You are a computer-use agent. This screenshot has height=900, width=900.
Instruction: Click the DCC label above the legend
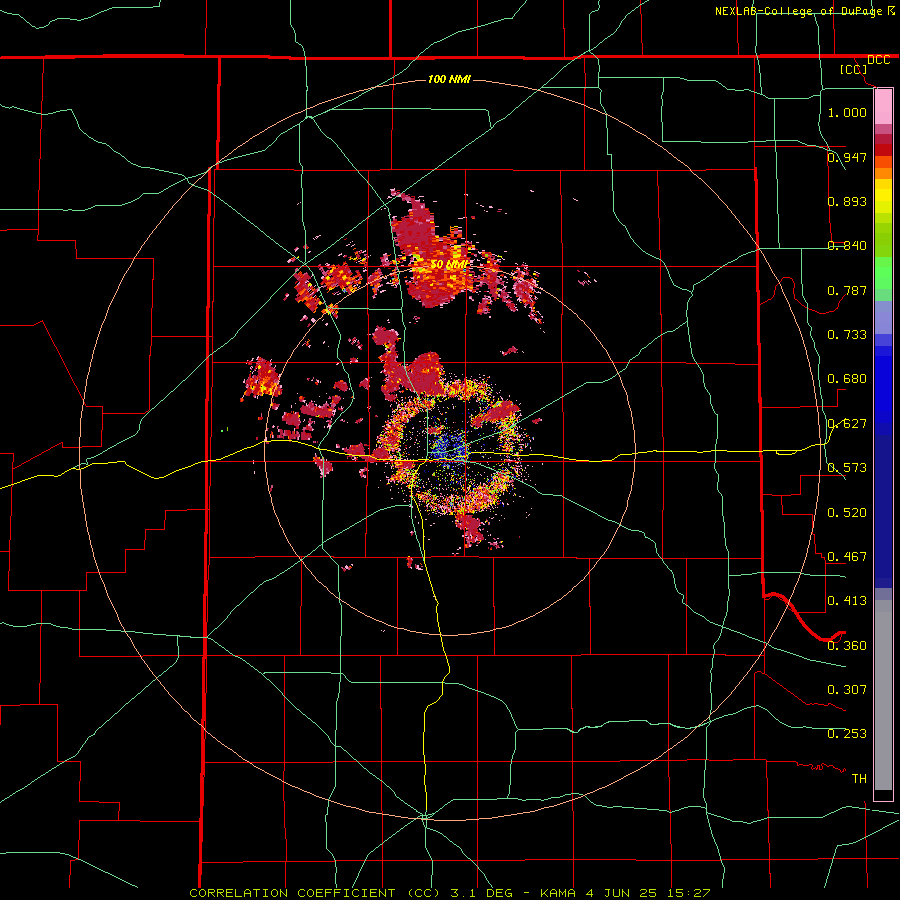pyautogui.click(x=878, y=60)
